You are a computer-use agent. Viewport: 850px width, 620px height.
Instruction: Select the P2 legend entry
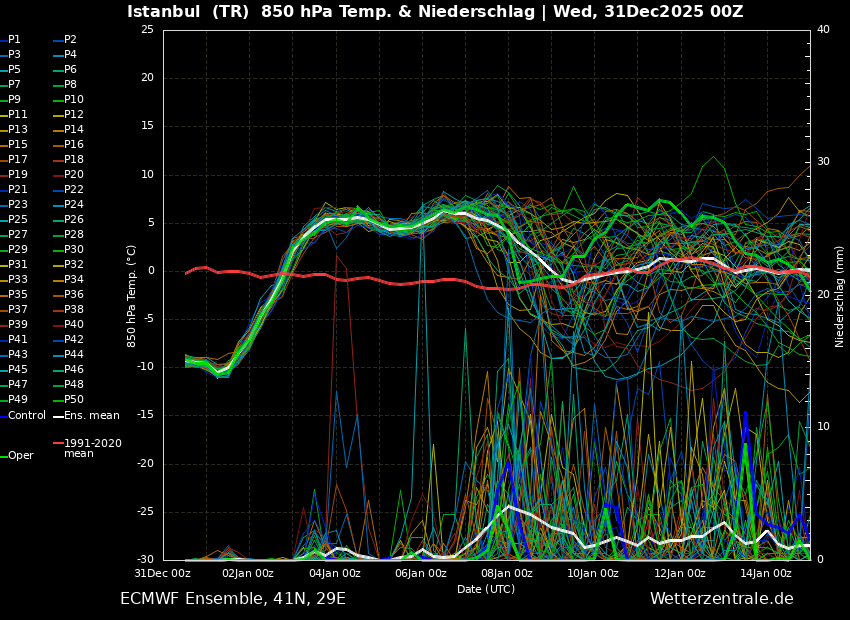(65, 40)
